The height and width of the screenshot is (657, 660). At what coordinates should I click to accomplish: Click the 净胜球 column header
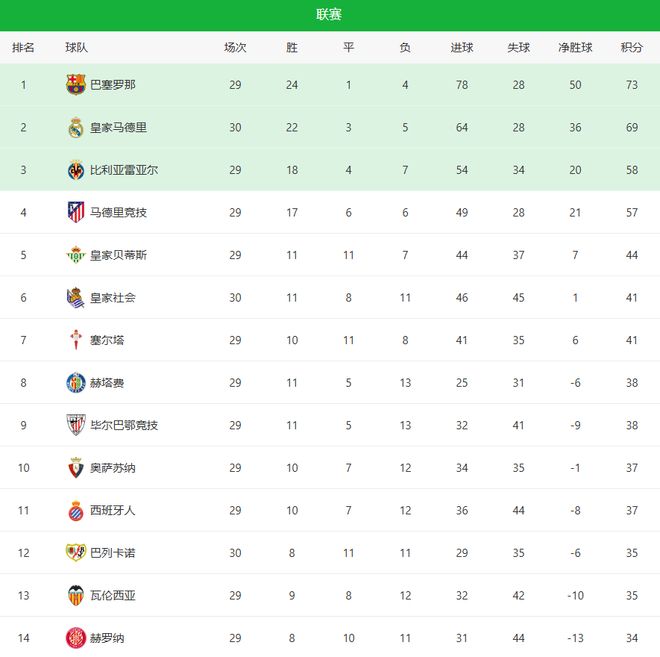click(x=575, y=47)
